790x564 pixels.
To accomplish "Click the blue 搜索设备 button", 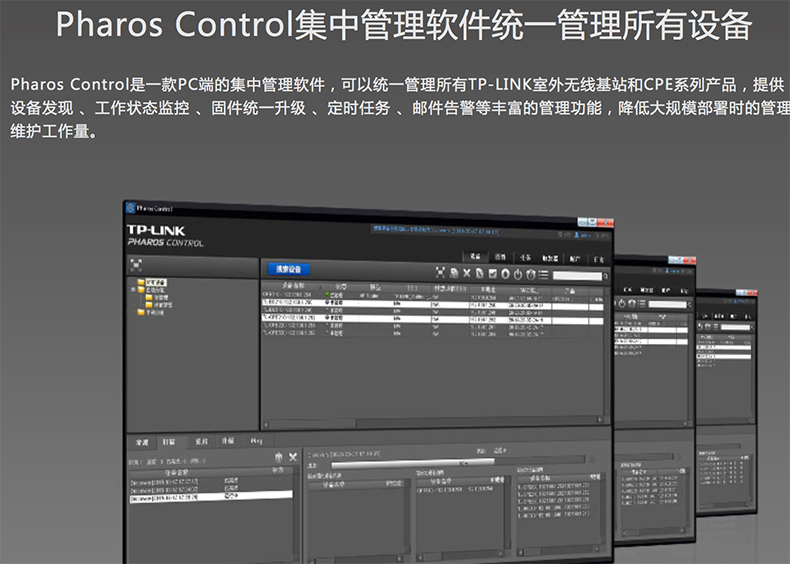I will [288, 269].
